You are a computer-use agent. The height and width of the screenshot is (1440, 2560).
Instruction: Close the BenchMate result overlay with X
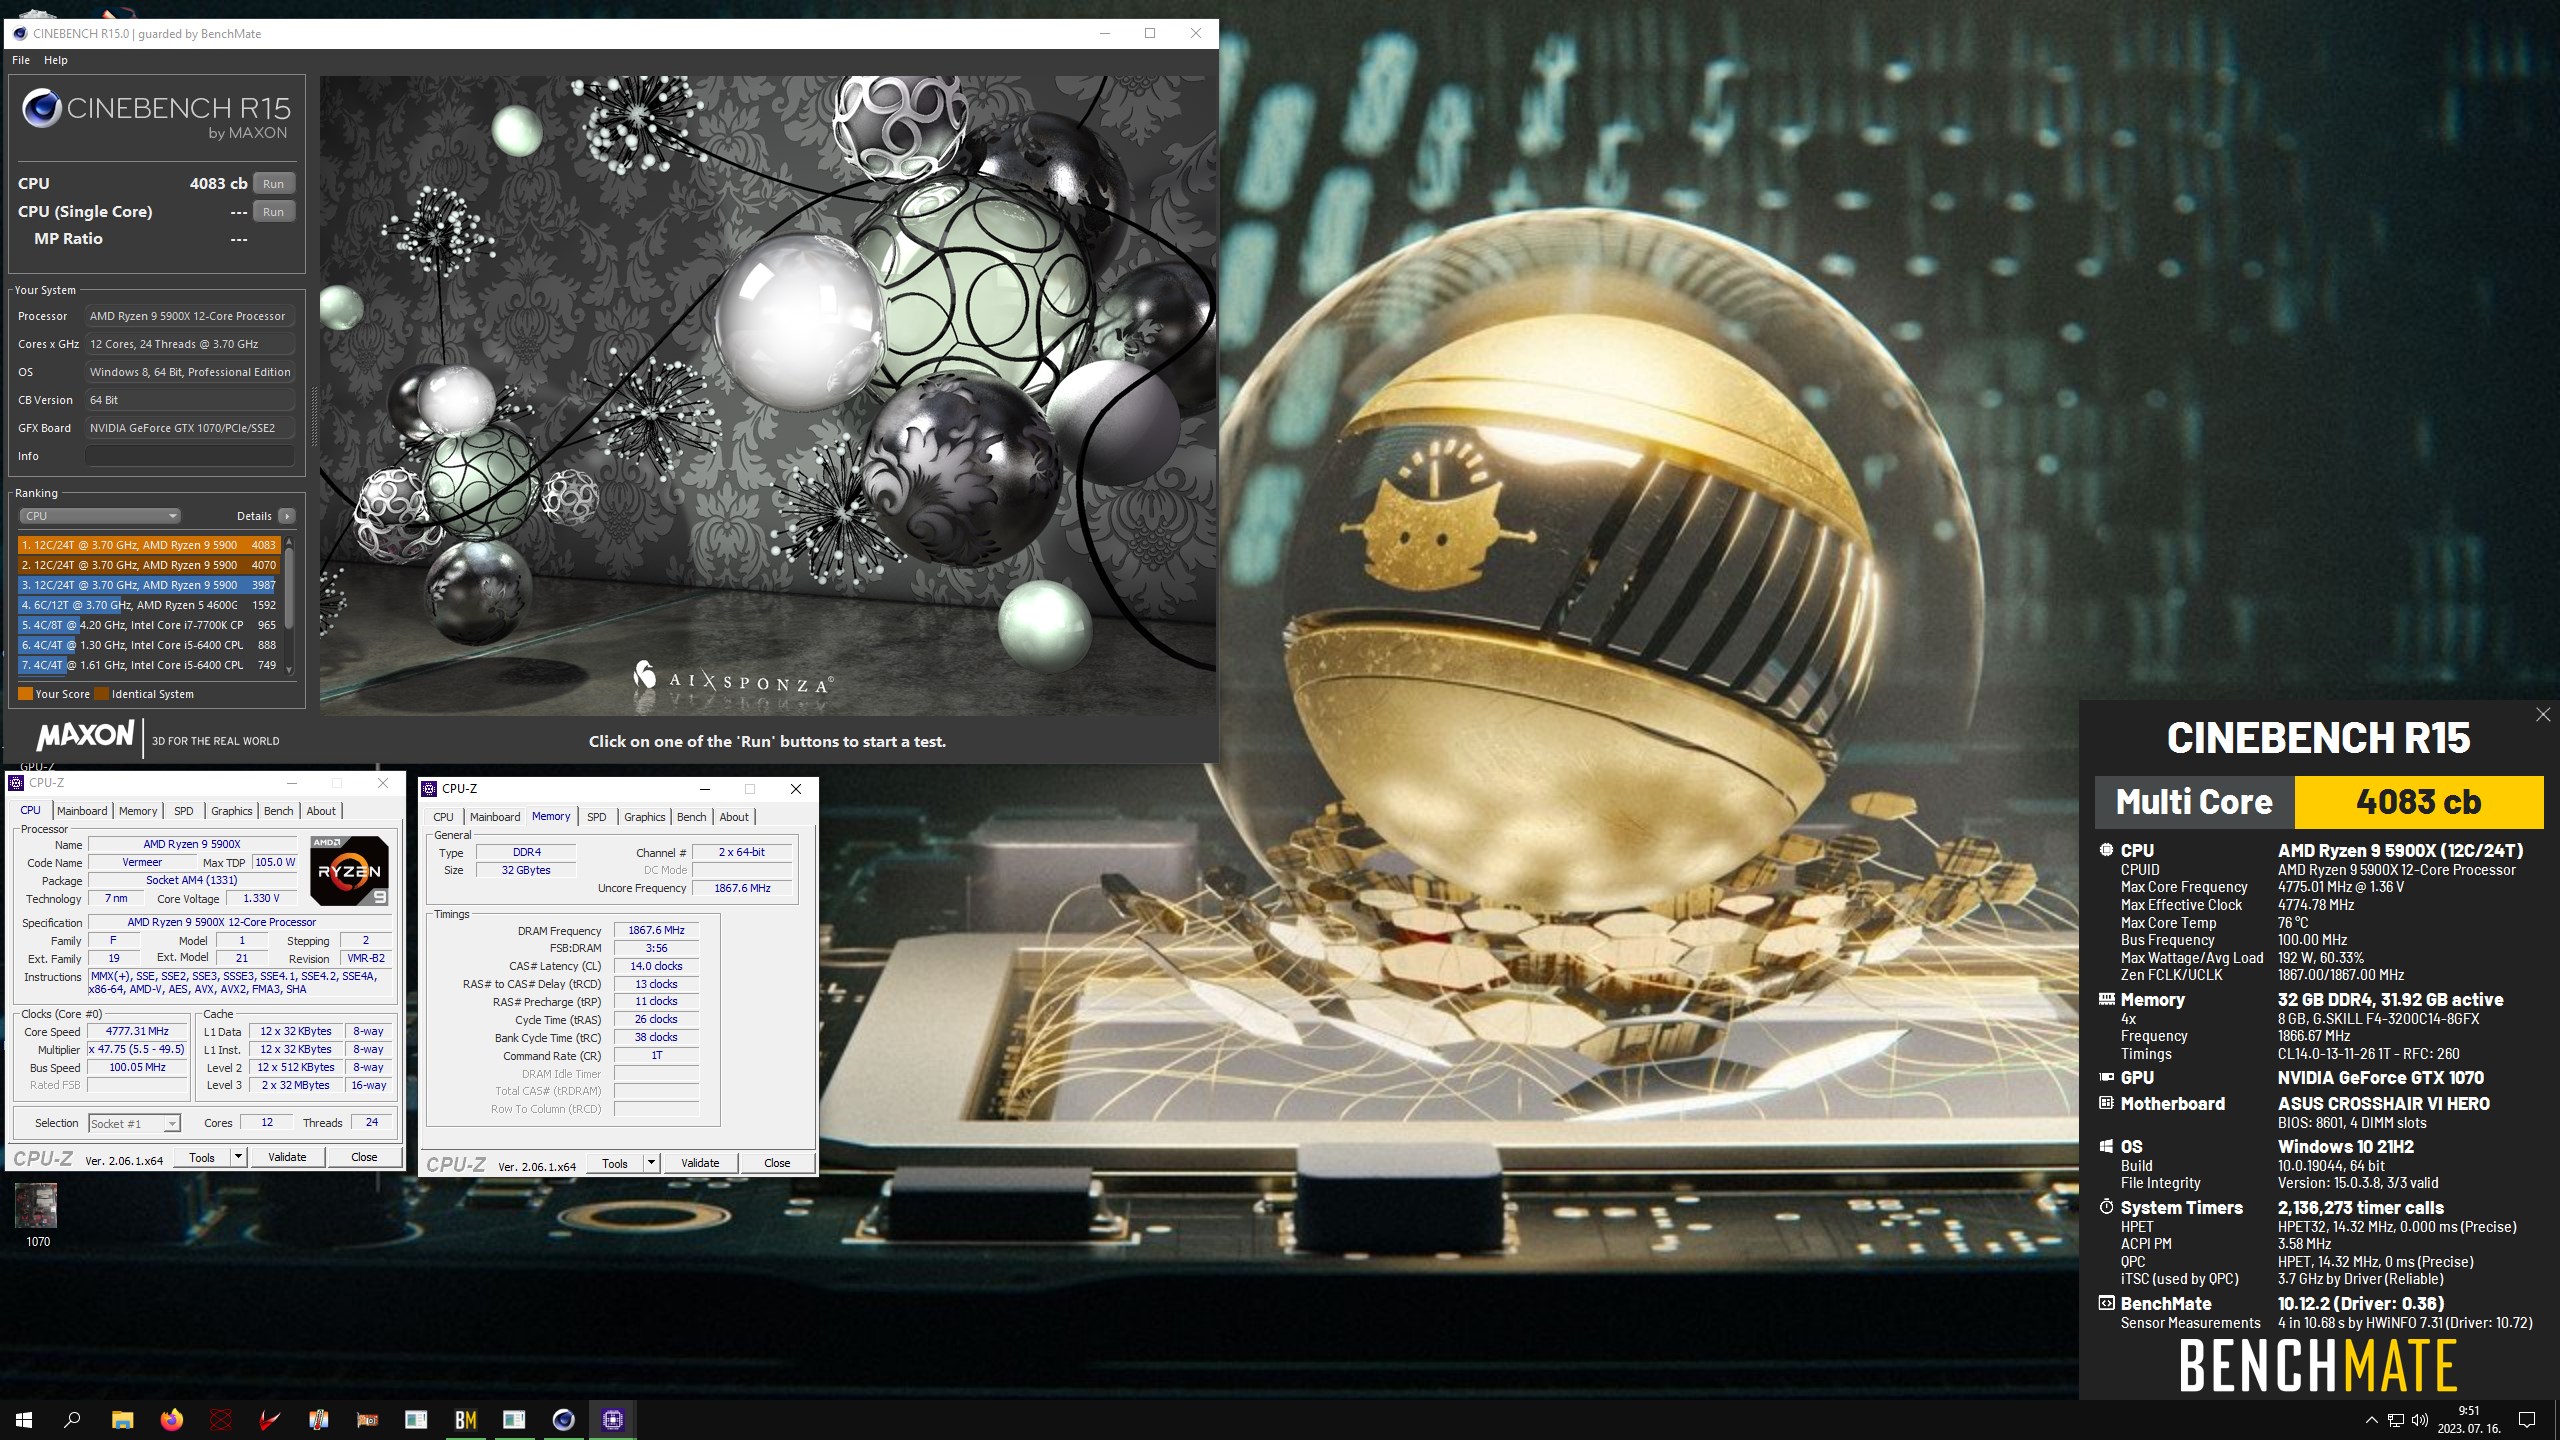pyautogui.click(x=2543, y=714)
